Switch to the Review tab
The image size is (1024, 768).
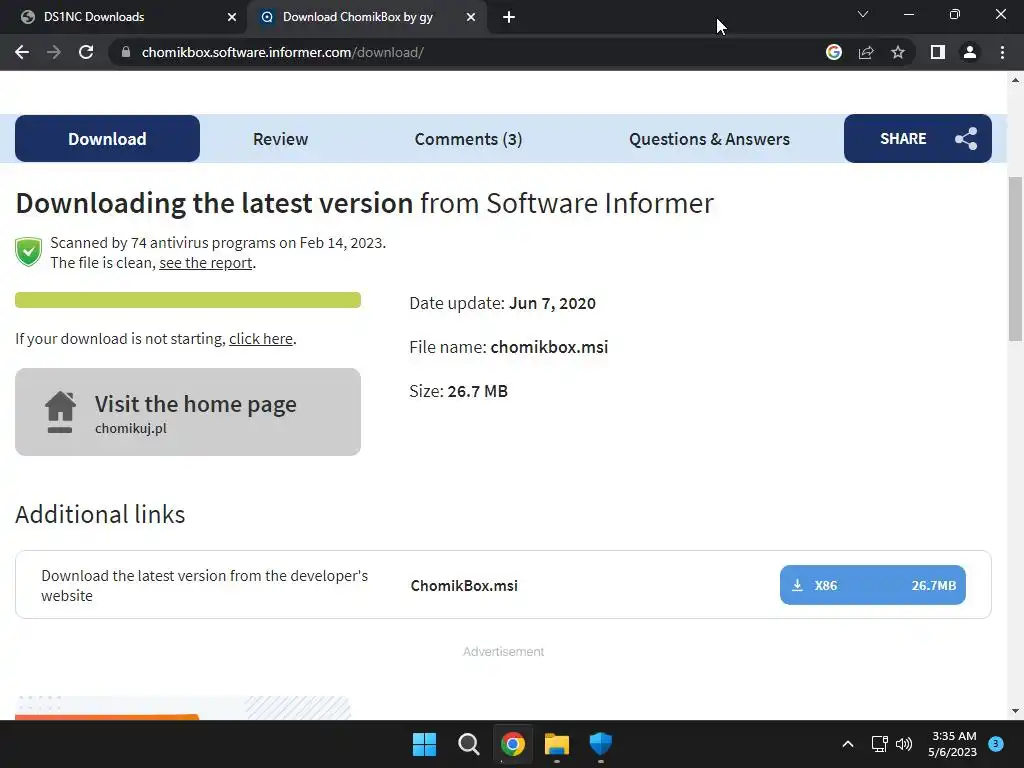pos(280,139)
